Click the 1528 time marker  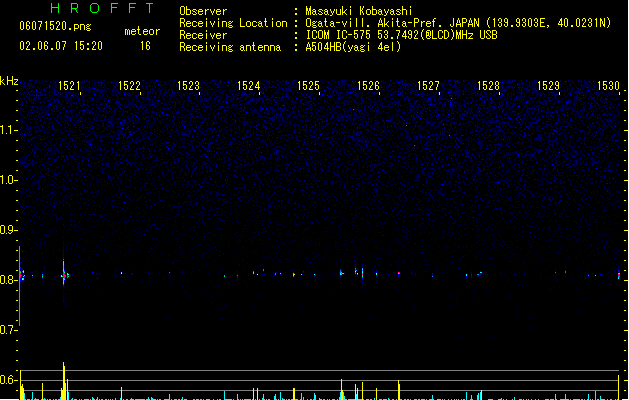(488, 86)
